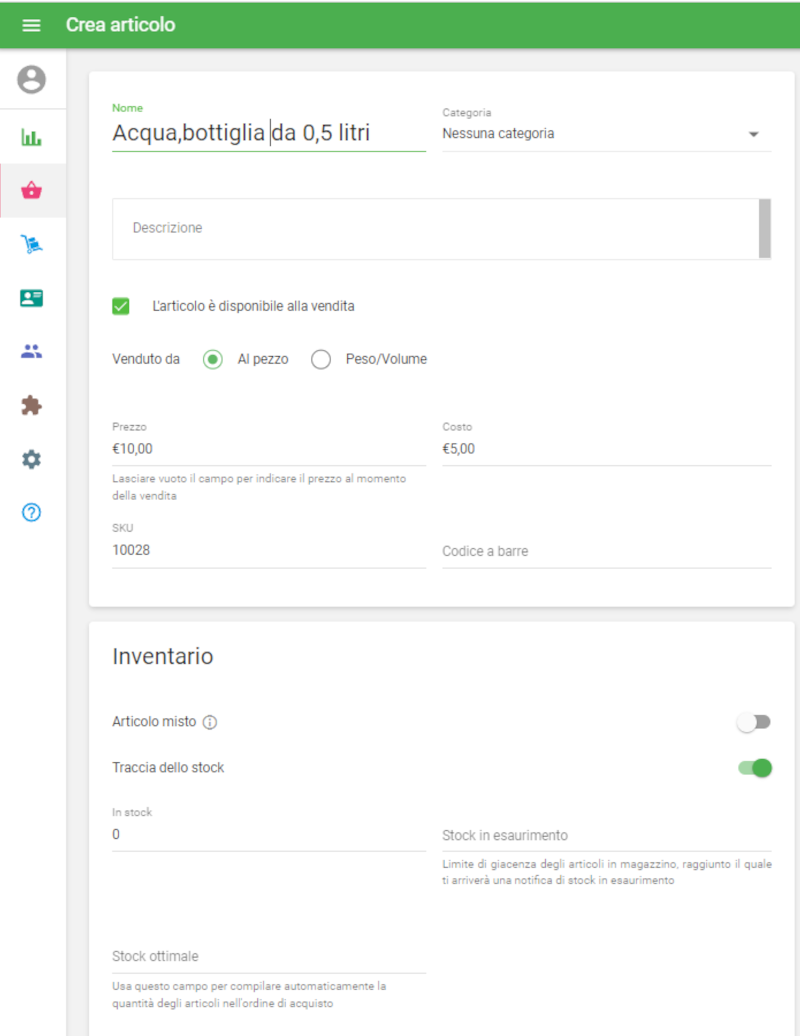Enable the Articolo misto toggle
The height and width of the screenshot is (1036, 800).
click(x=754, y=722)
